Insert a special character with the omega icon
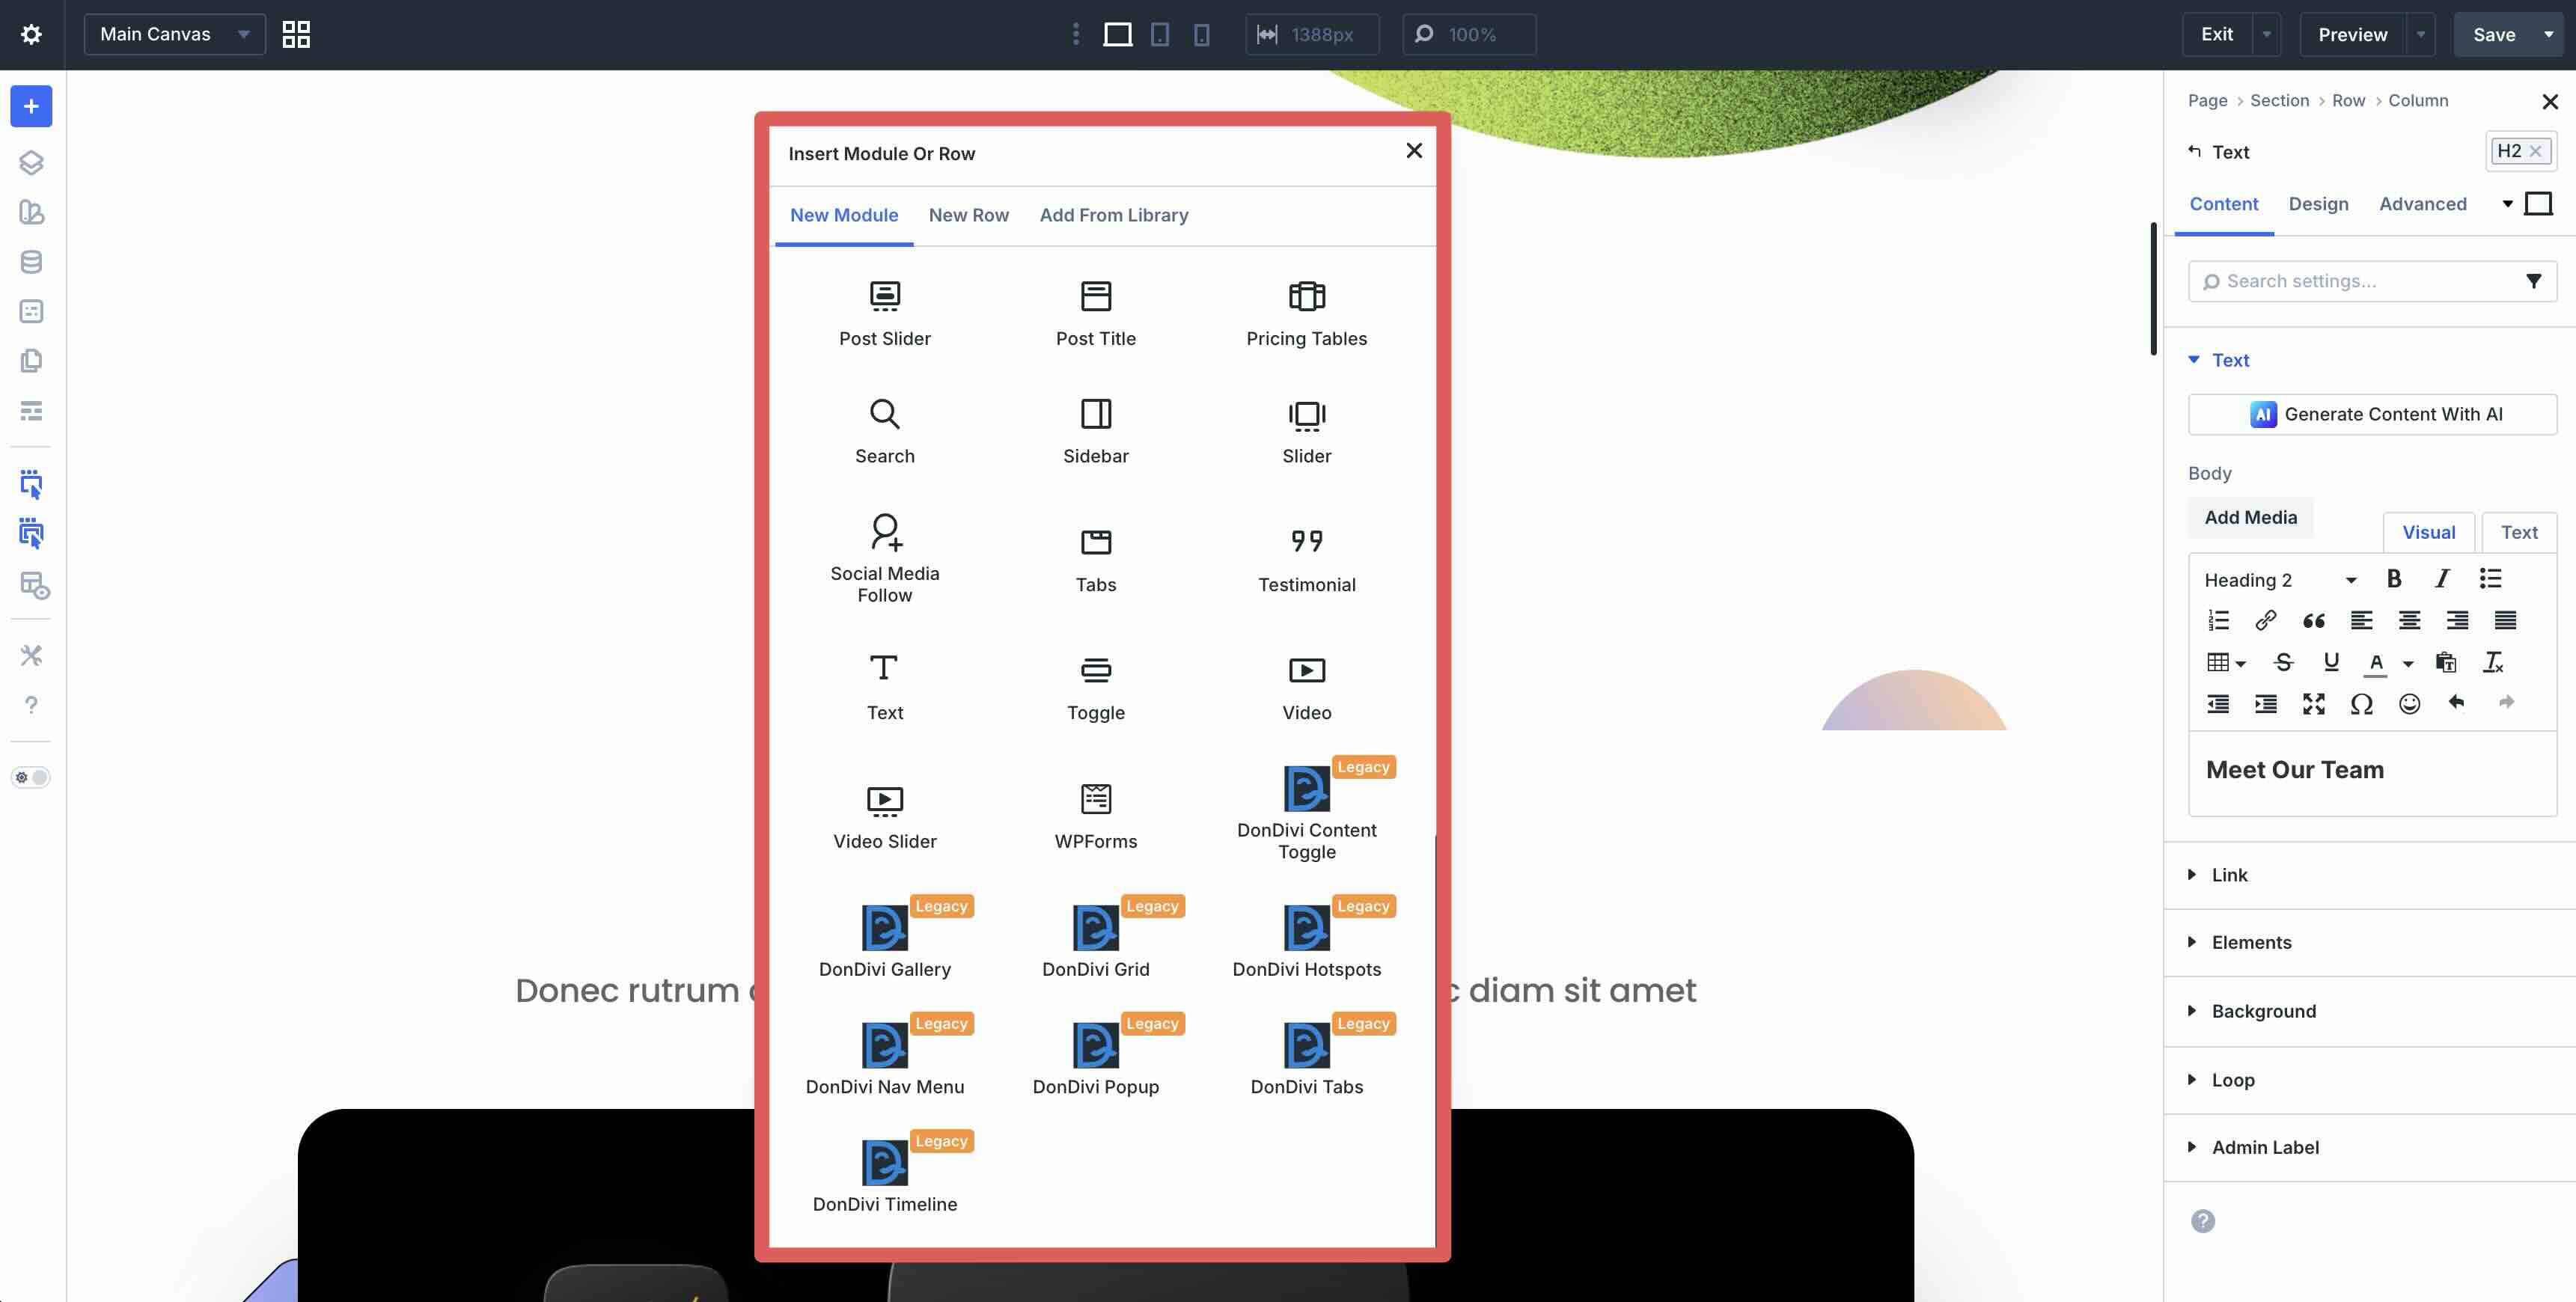 (2362, 703)
